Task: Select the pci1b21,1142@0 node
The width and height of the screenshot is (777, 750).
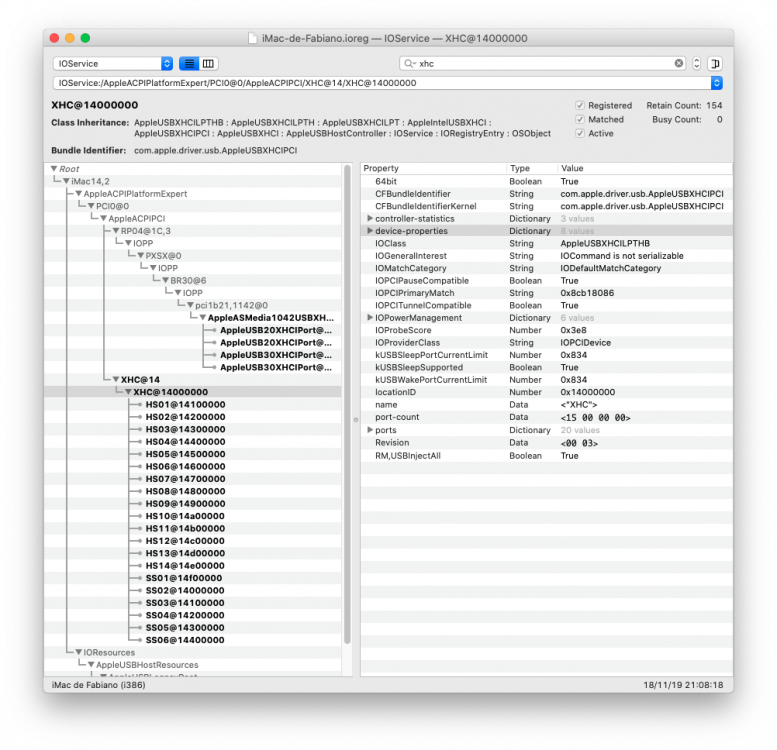Action: pos(231,305)
